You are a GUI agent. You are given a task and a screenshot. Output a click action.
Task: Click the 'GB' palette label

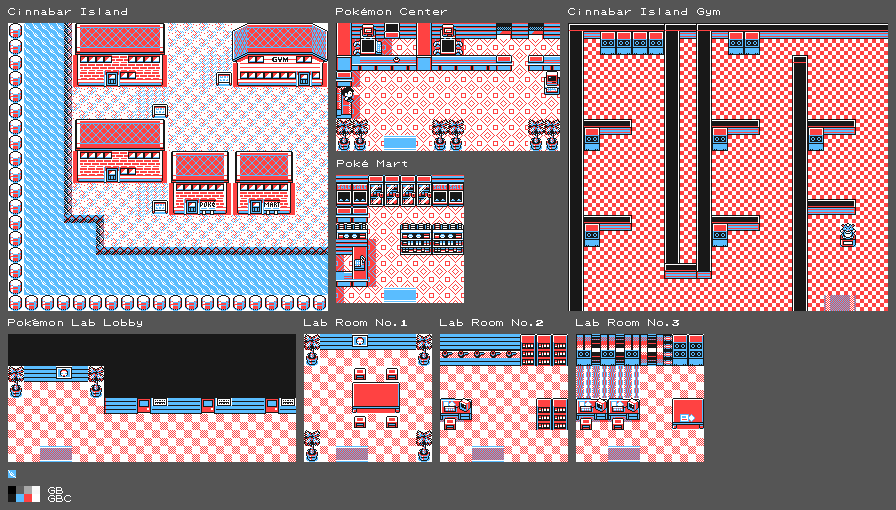click(55, 491)
